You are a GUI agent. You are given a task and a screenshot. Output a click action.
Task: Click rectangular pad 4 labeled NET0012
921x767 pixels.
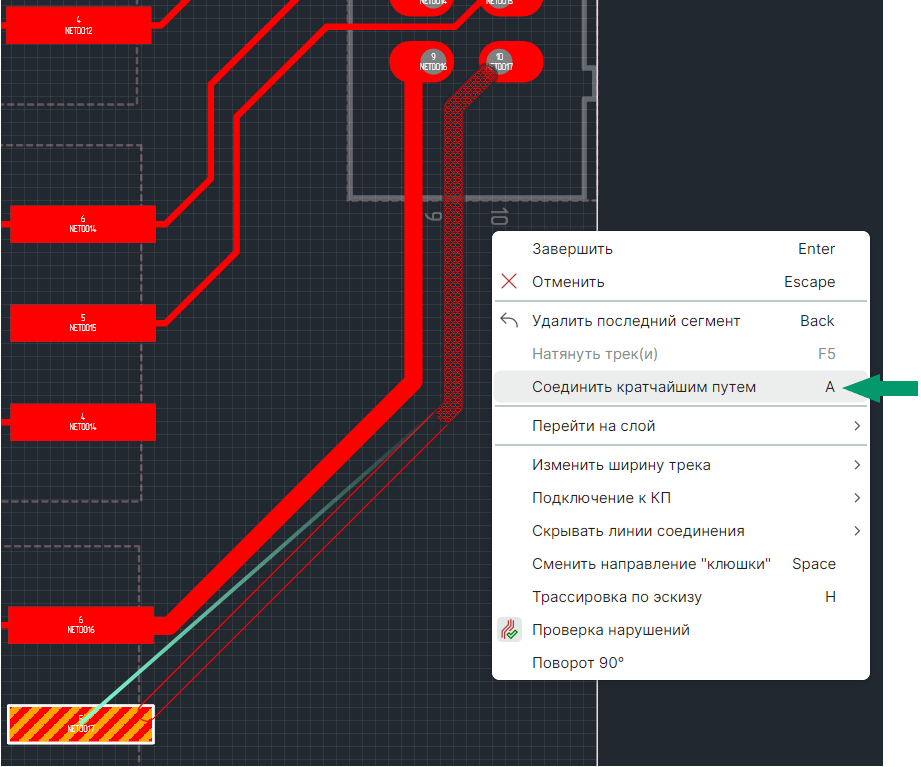point(79,25)
